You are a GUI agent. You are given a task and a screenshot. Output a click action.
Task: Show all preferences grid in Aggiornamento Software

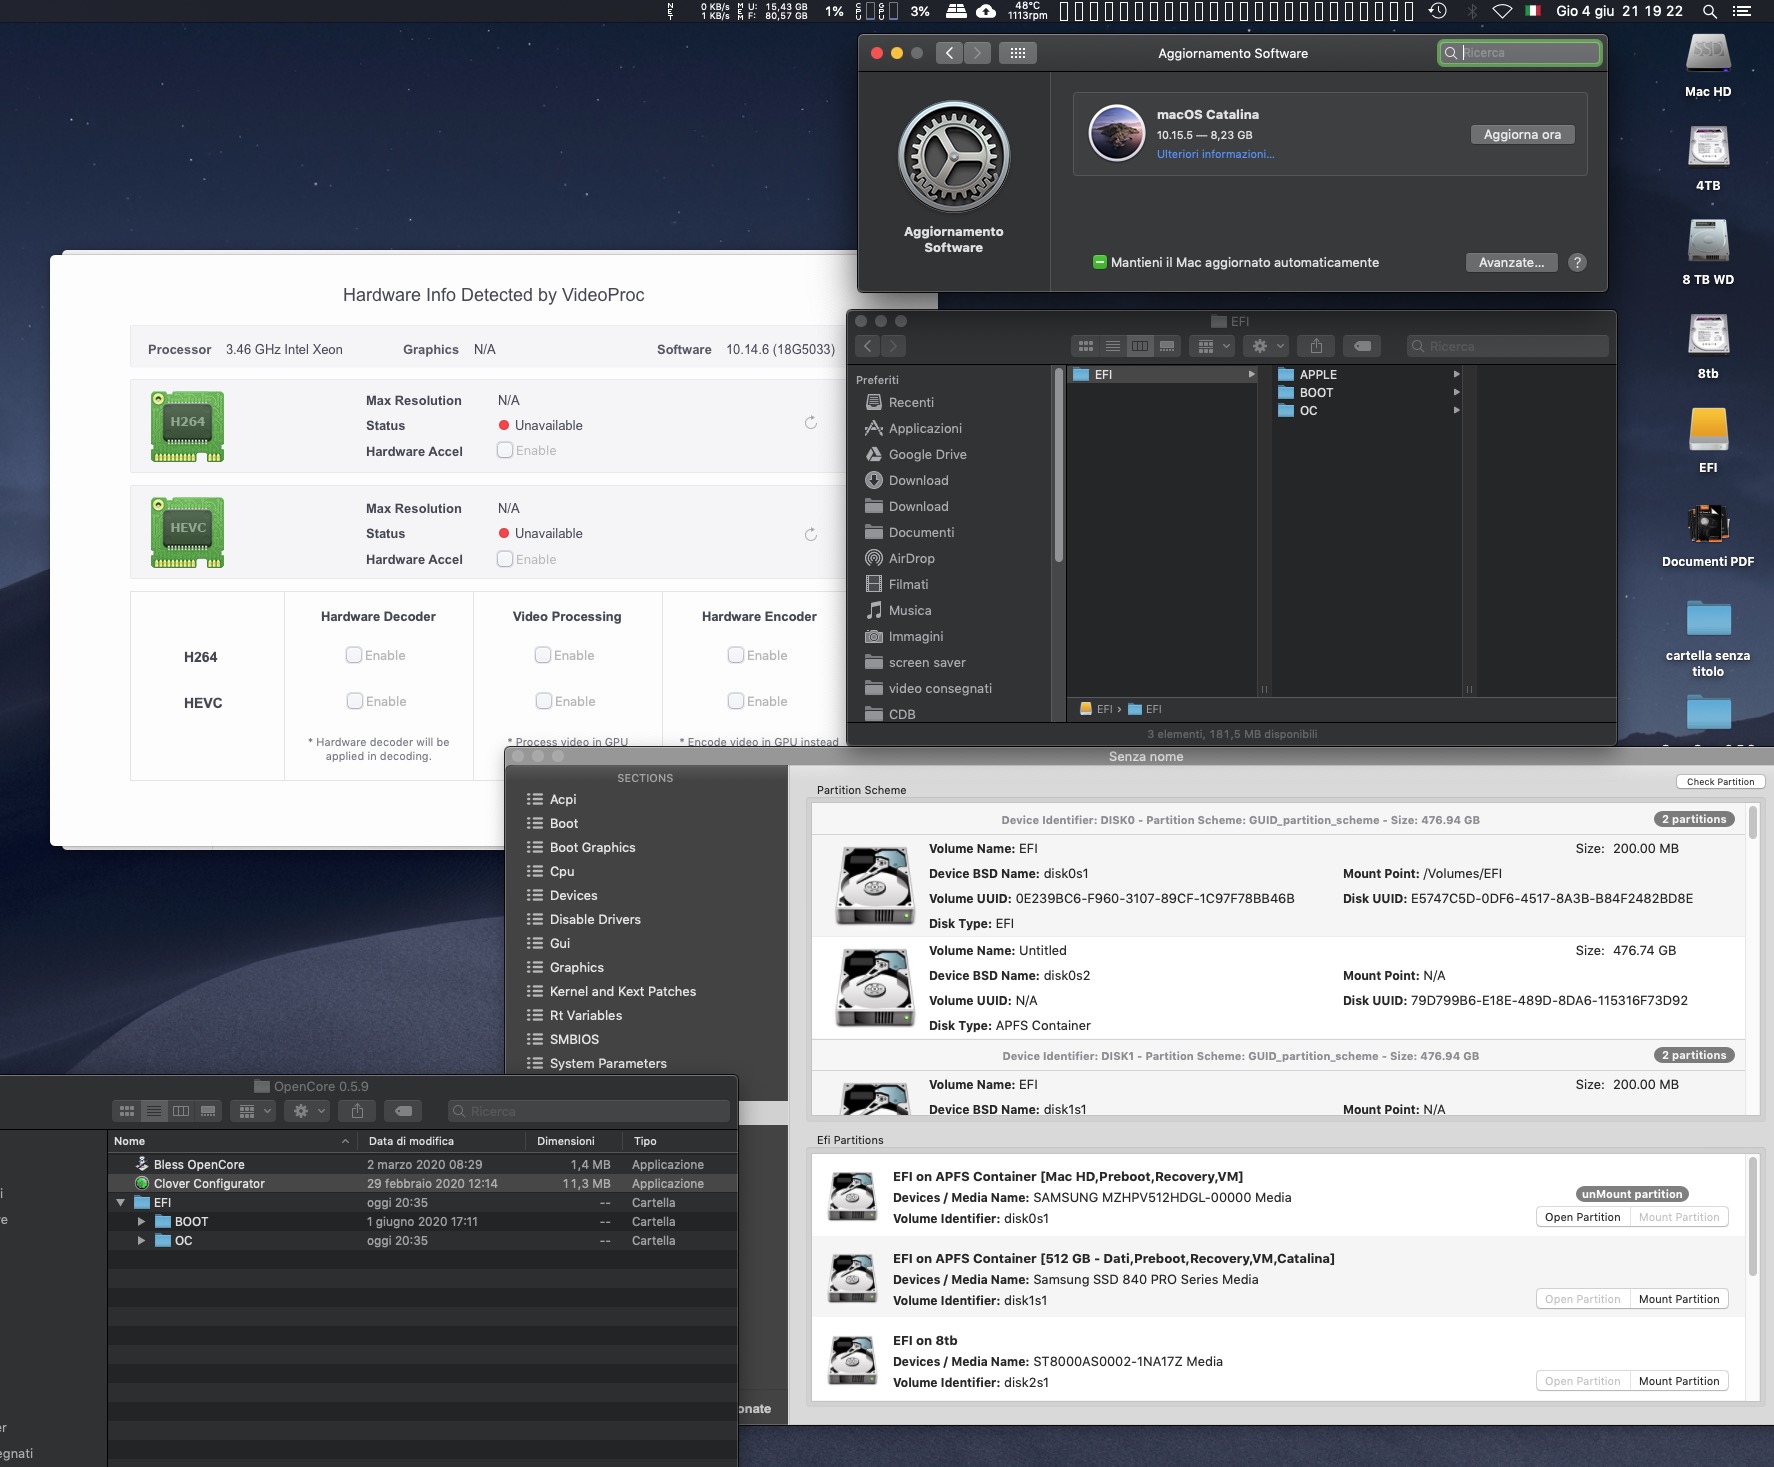pos(1017,53)
